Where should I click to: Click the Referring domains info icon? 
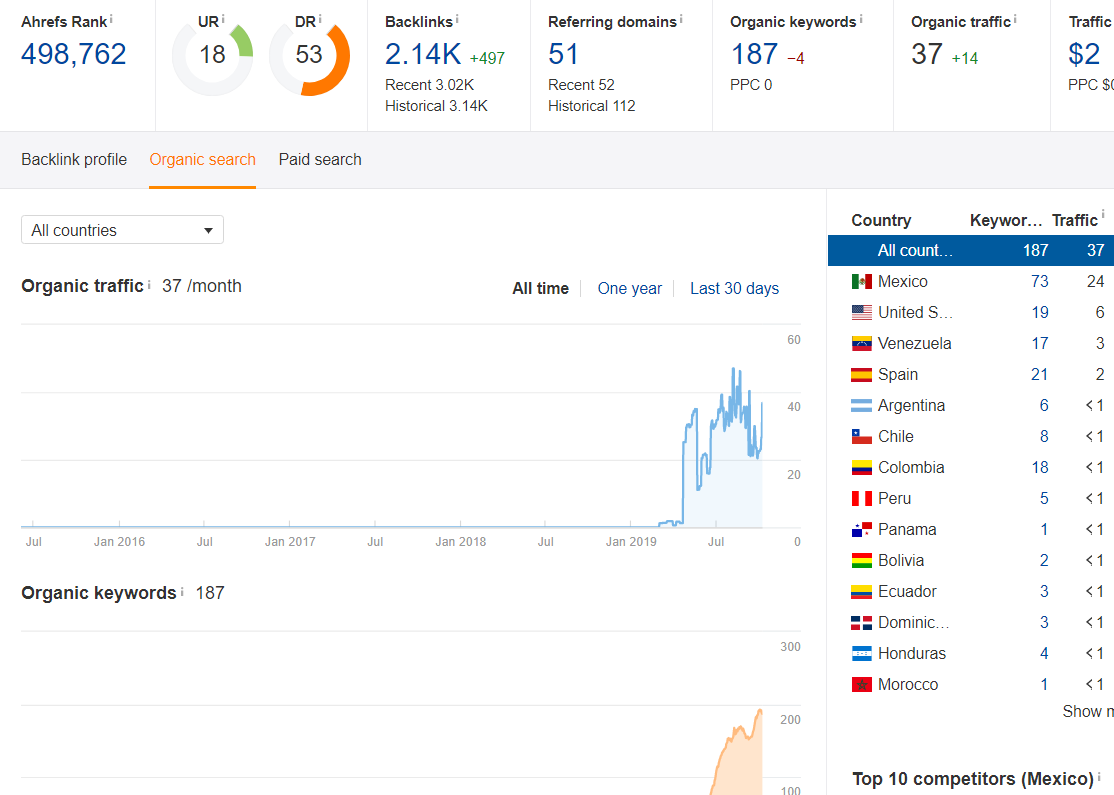pos(681,19)
